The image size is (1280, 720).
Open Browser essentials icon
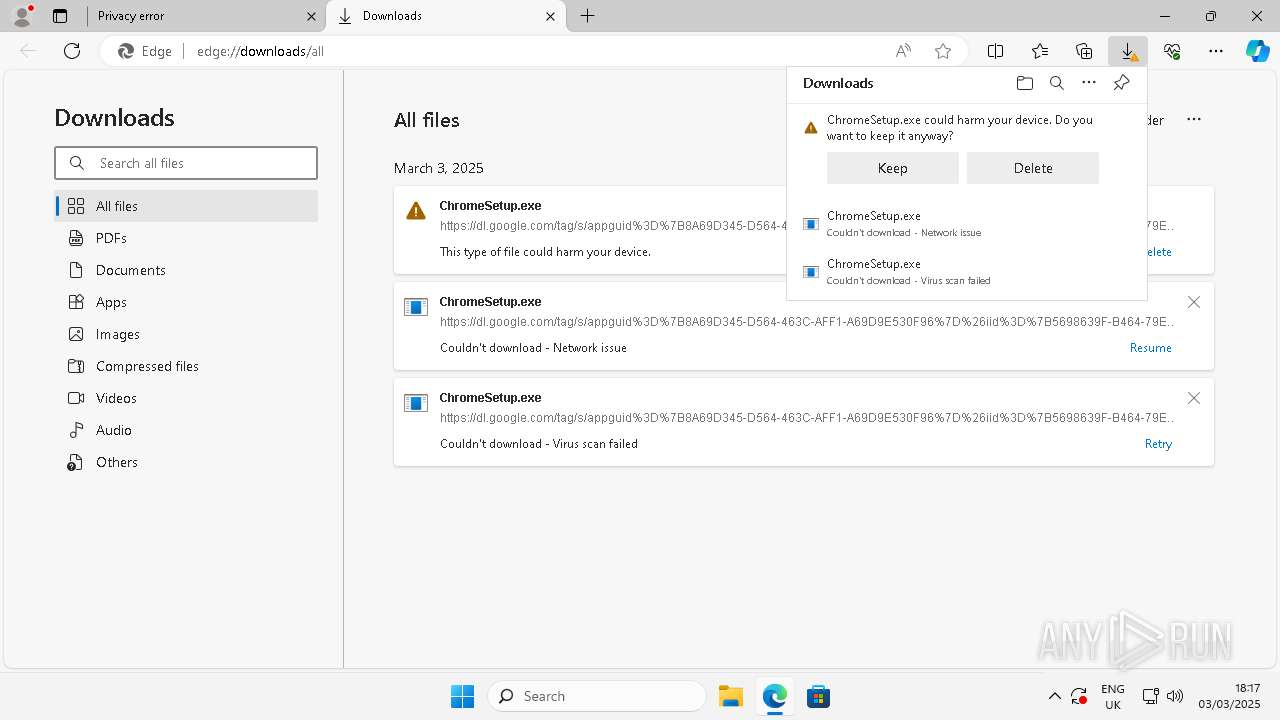[1172, 51]
